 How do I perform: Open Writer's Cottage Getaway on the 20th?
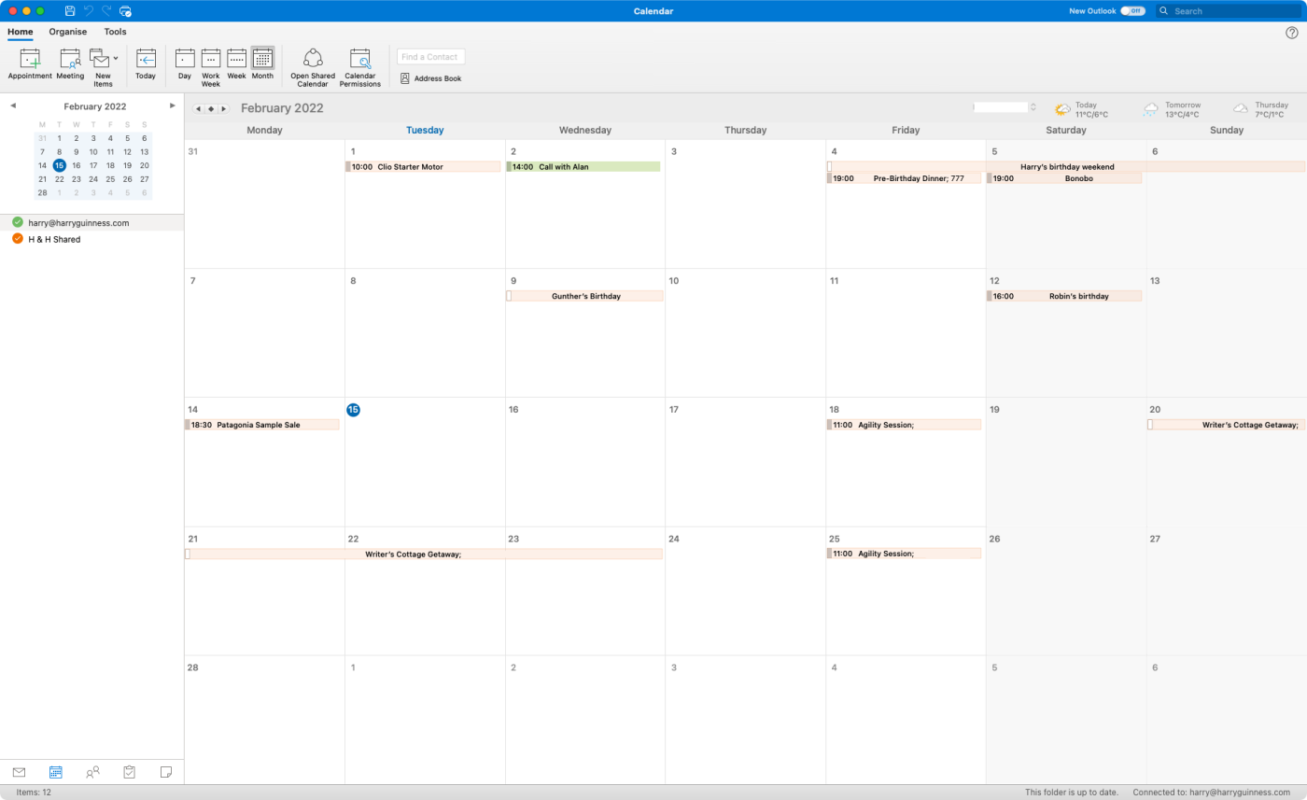point(1226,425)
